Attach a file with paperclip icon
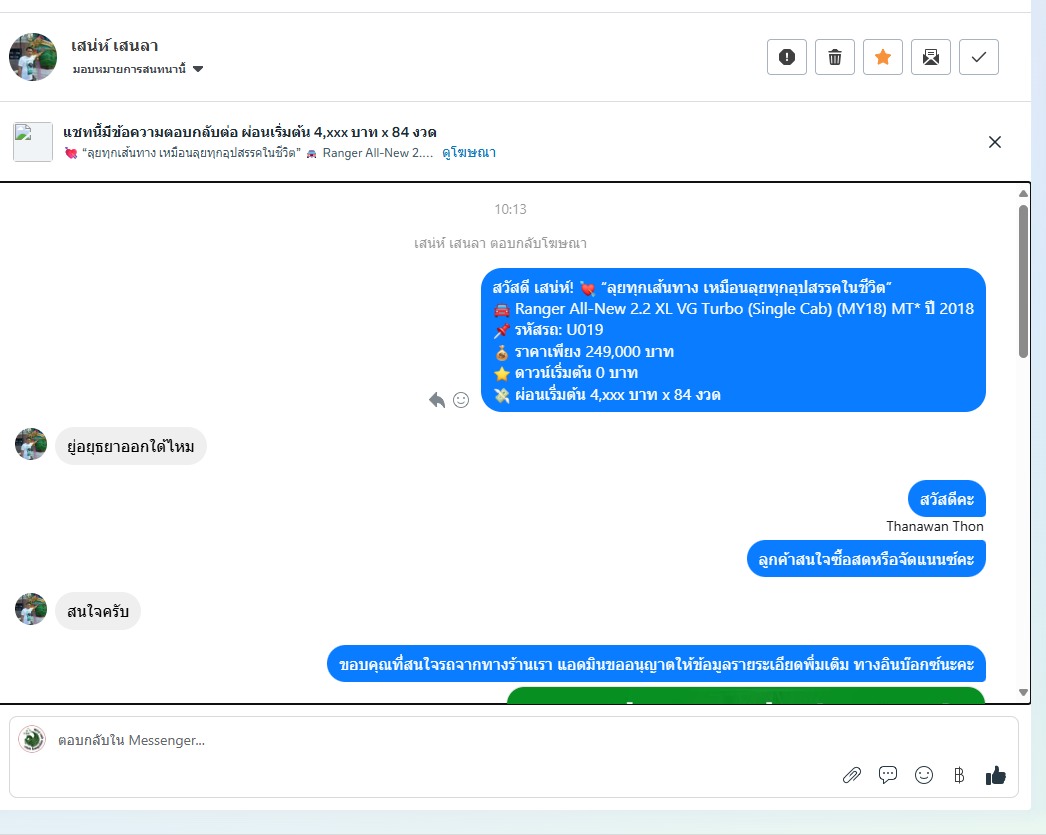The image size is (1046, 835). pos(852,775)
